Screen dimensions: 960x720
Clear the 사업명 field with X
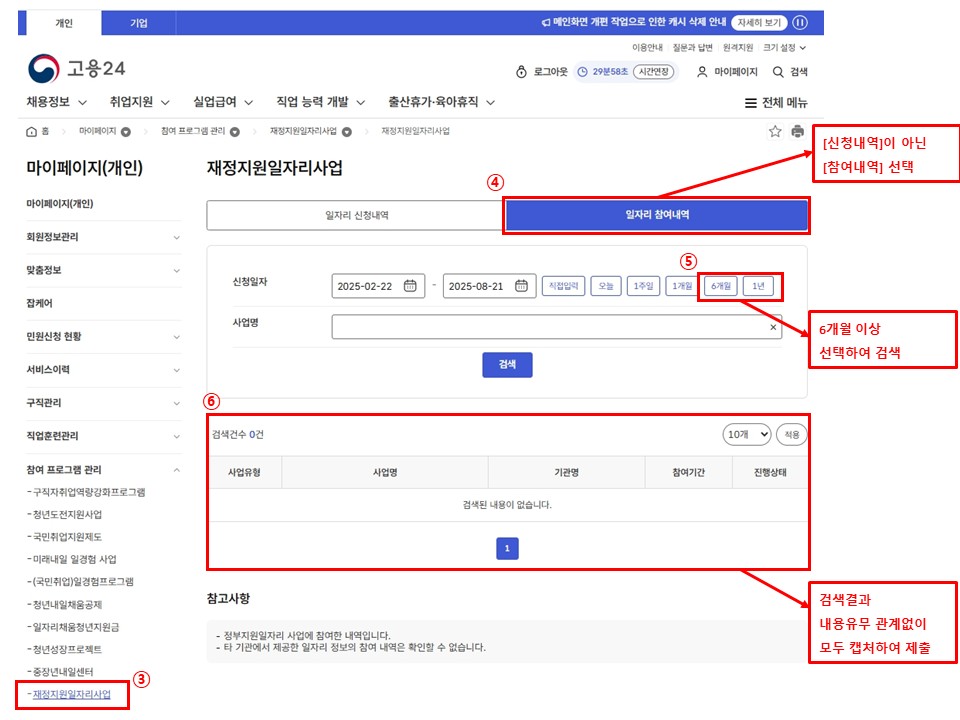pyautogui.click(x=772, y=327)
